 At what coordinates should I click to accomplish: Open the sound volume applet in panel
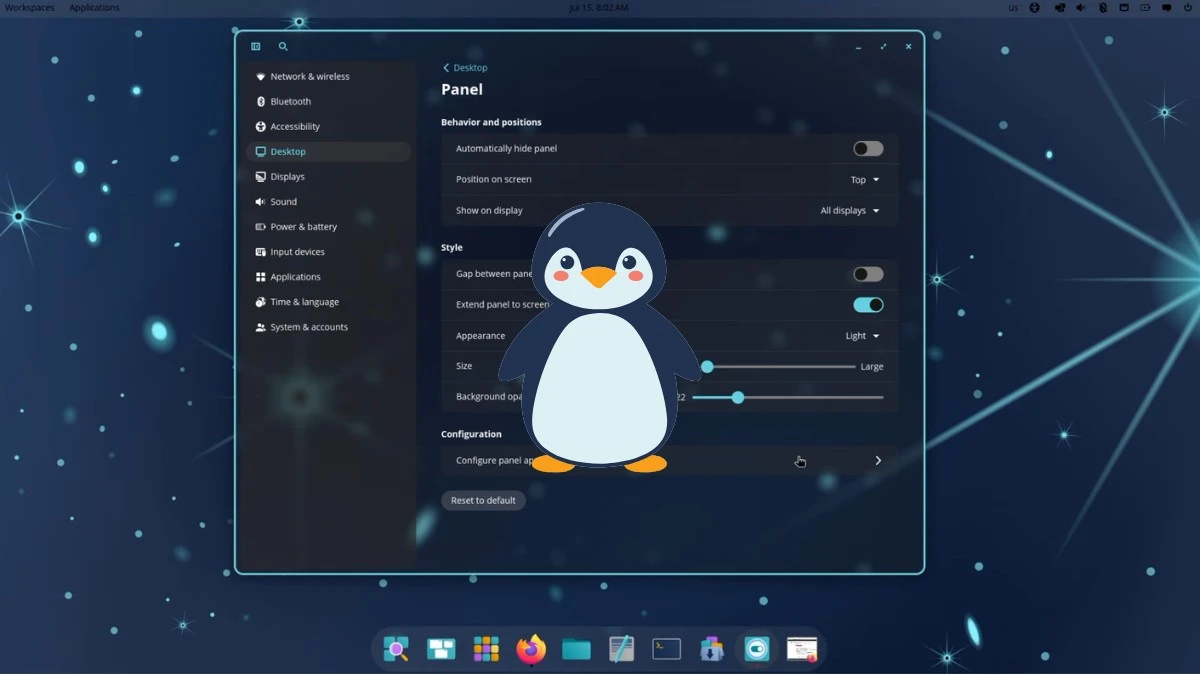coord(1080,7)
